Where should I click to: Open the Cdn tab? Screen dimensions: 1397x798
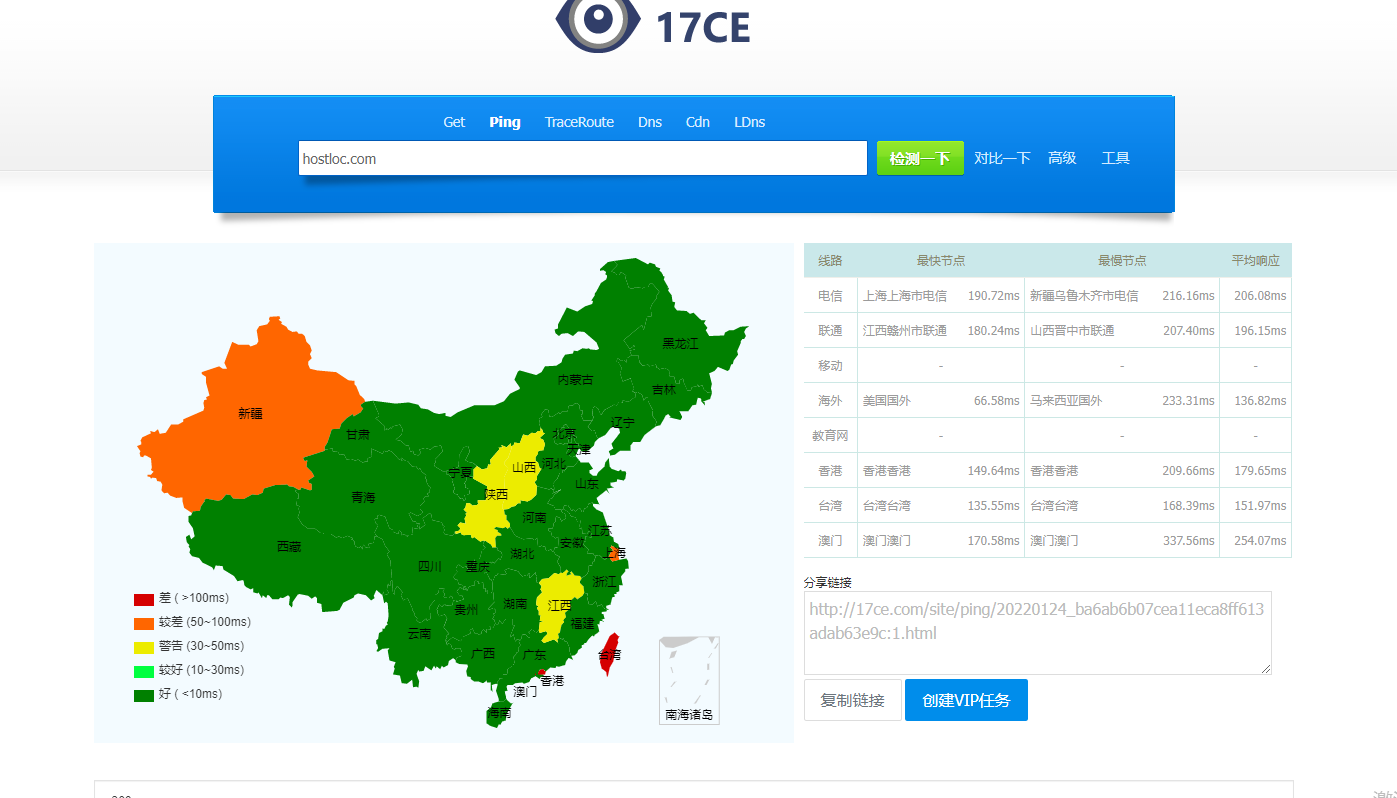coord(698,122)
